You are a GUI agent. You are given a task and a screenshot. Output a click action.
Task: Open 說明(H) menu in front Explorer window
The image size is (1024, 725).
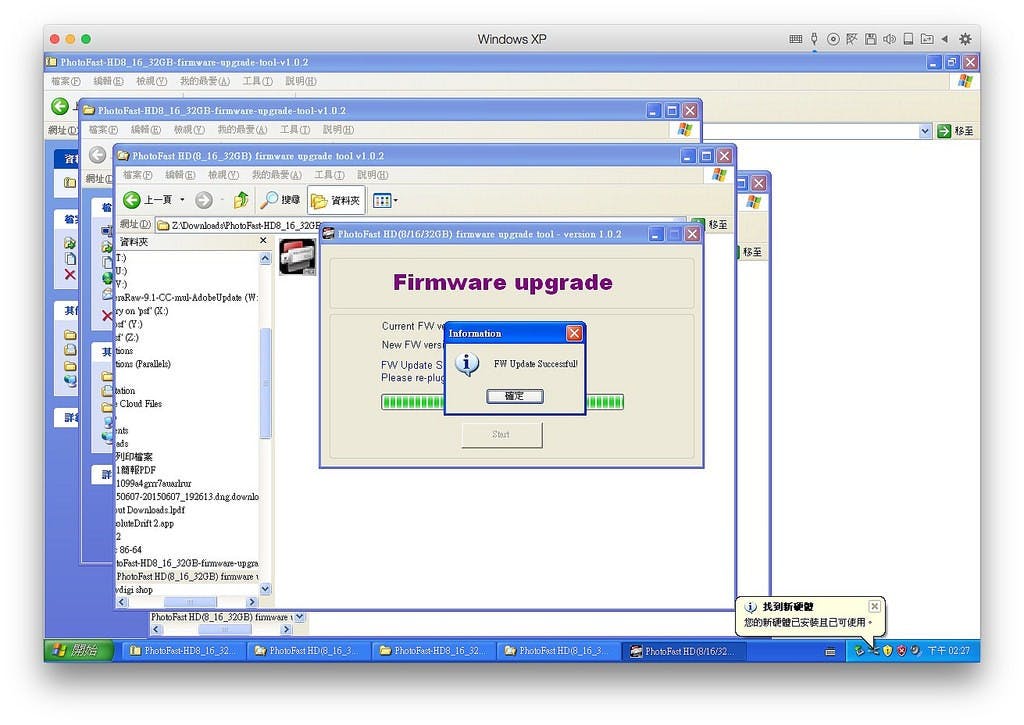pyautogui.click(x=372, y=175)
